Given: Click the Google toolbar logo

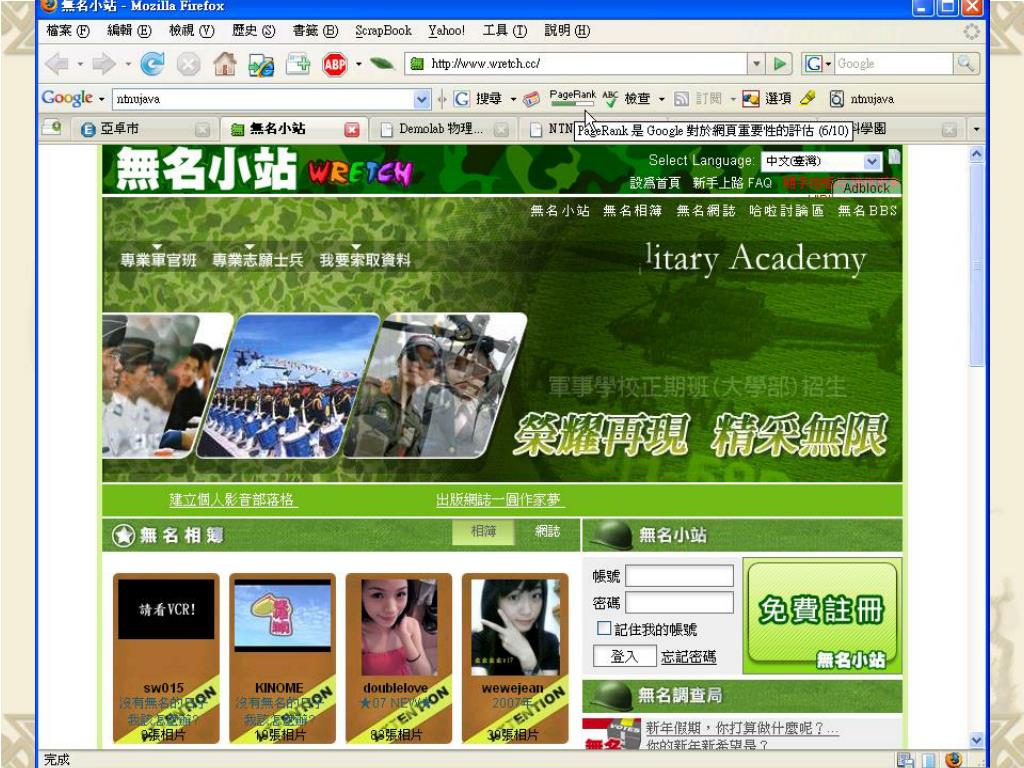Looking at the screenshot, I should [67, 98].
